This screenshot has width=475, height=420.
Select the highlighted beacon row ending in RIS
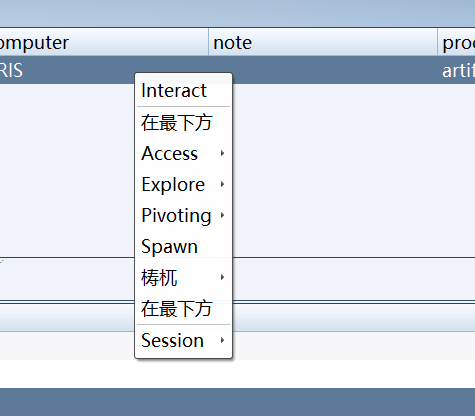[x=237, y=70]
